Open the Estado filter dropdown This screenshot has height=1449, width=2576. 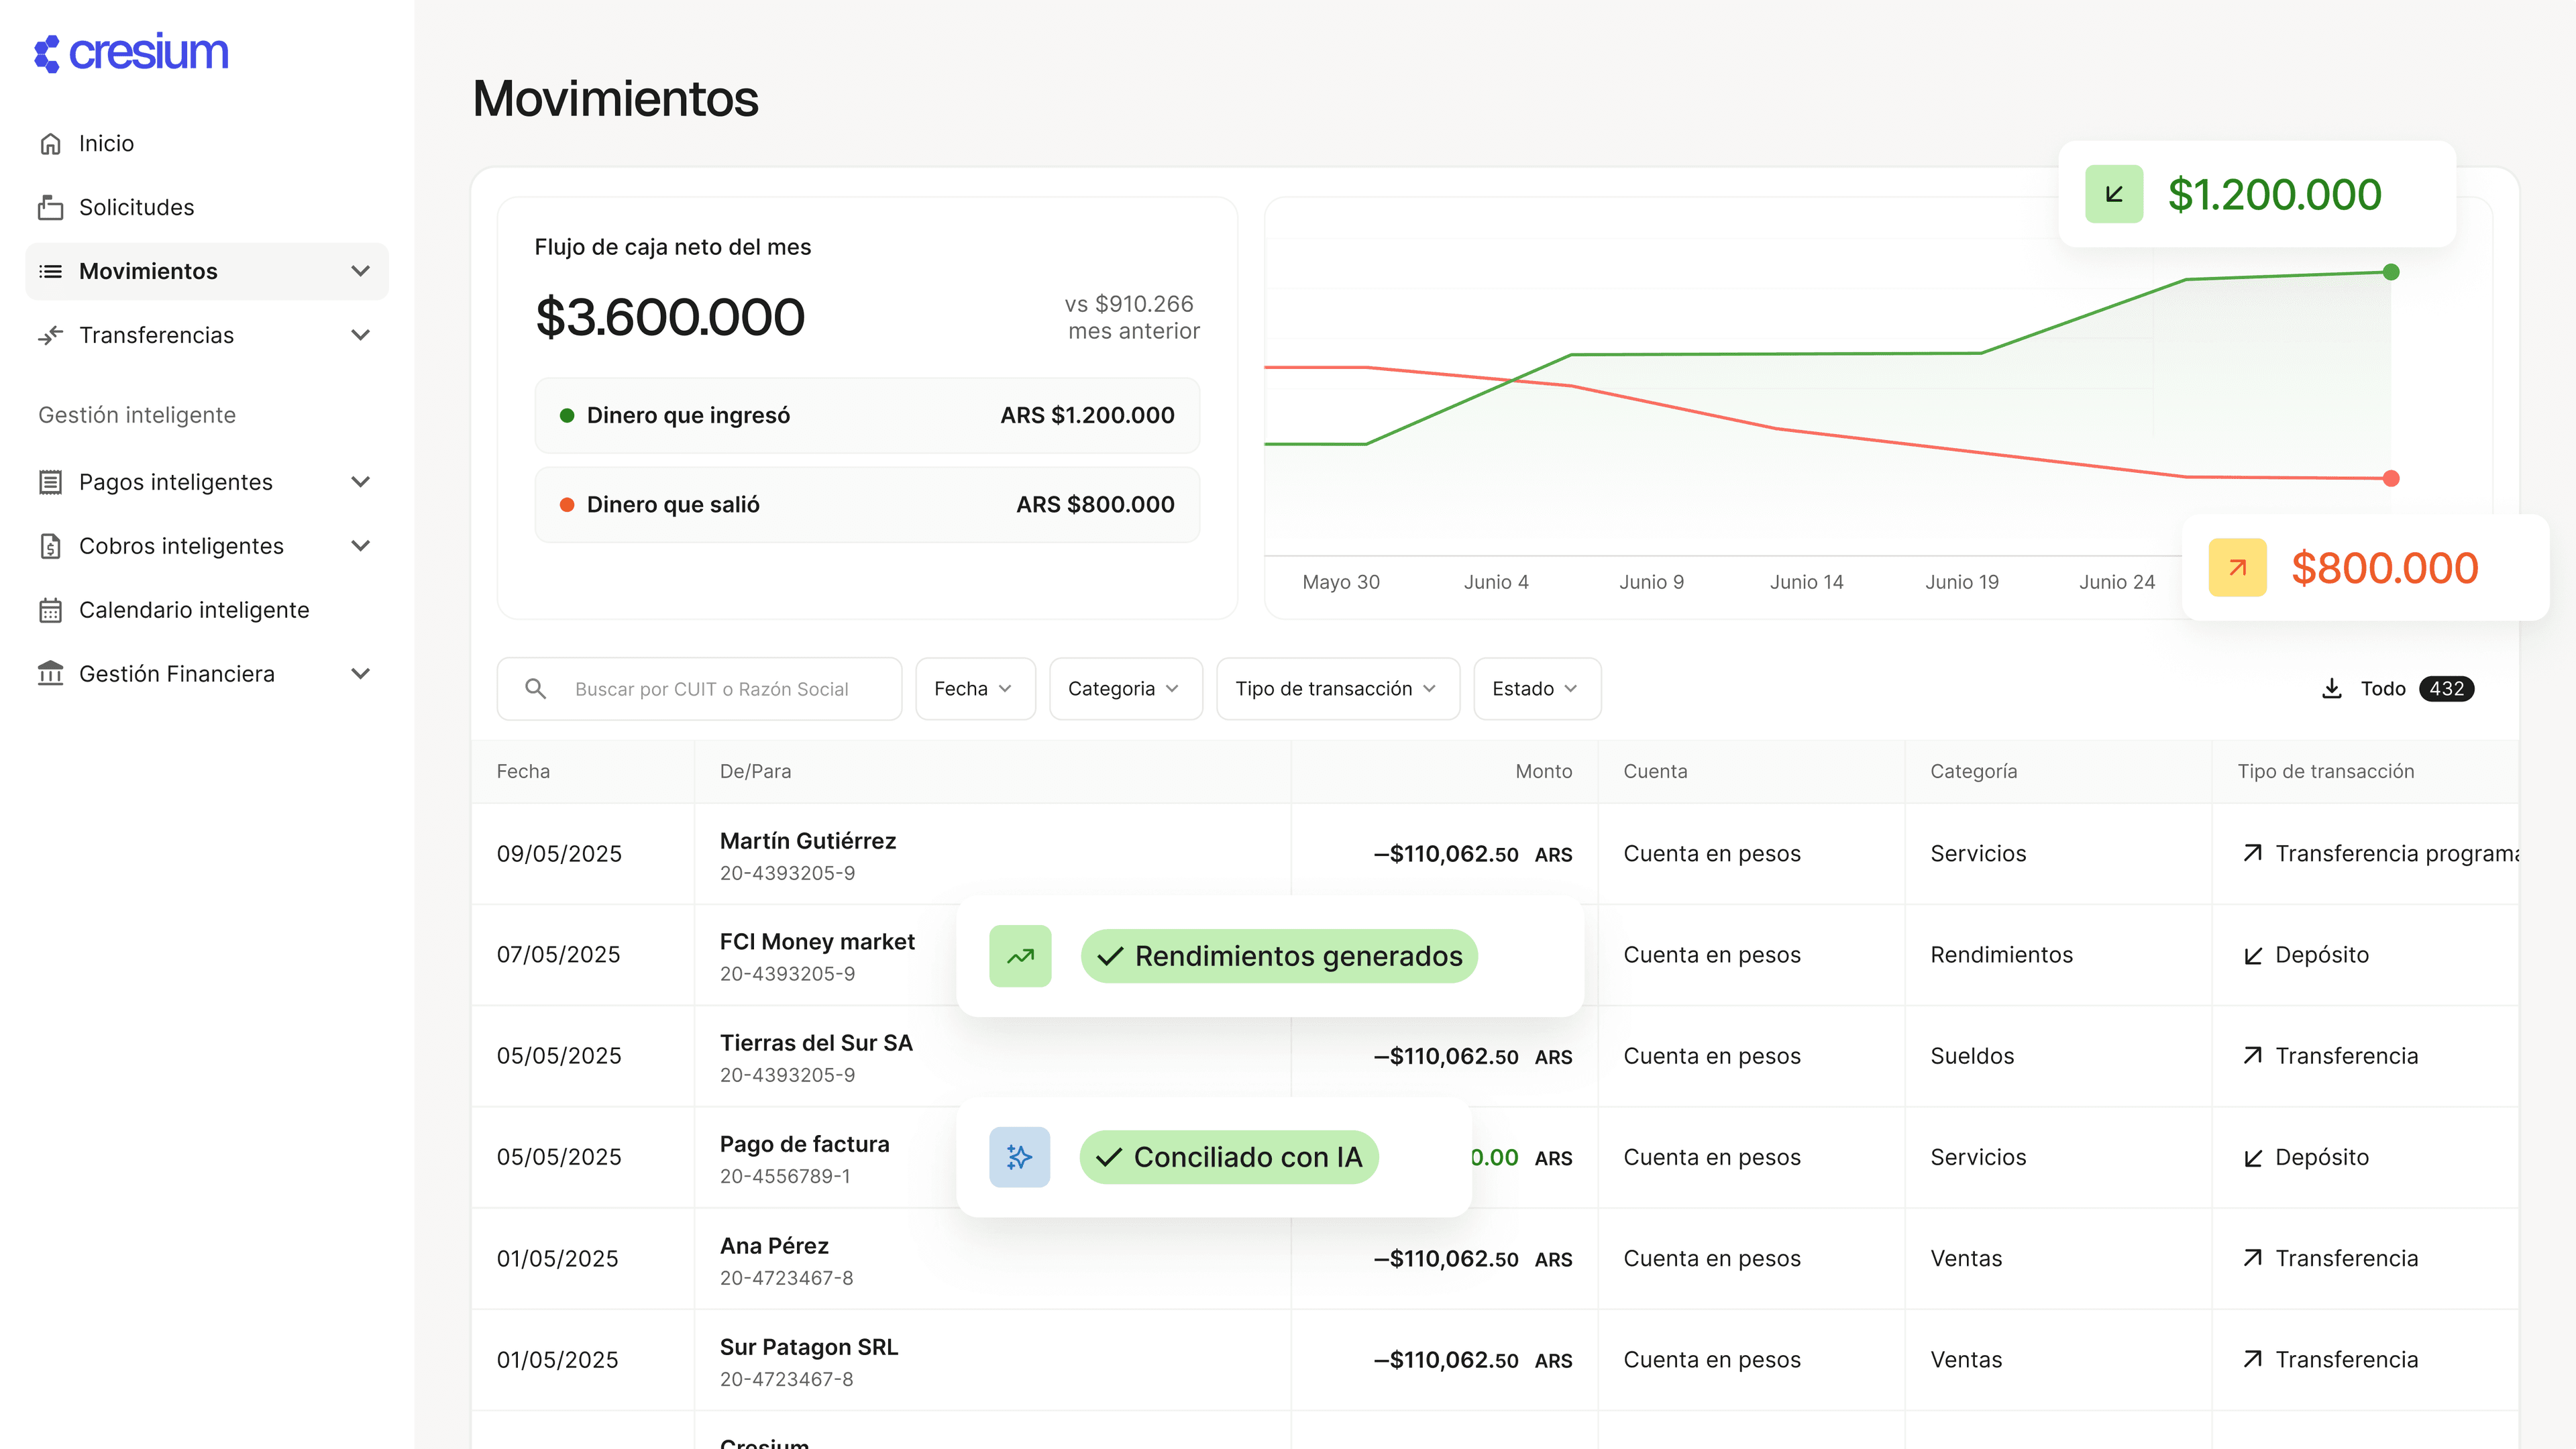[x=1536, y=688]
